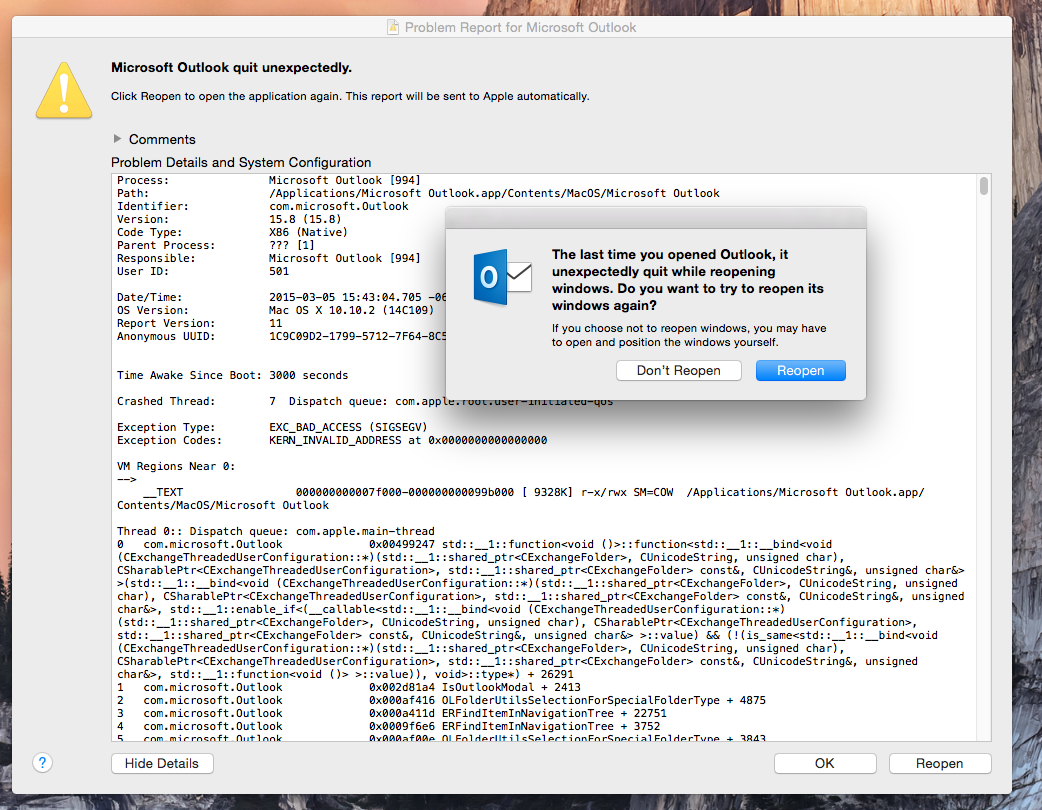This screenshot has width=1042, height=810.
Task: Click the 'Crashed Thread:' label
Action: tap(166, 401)
